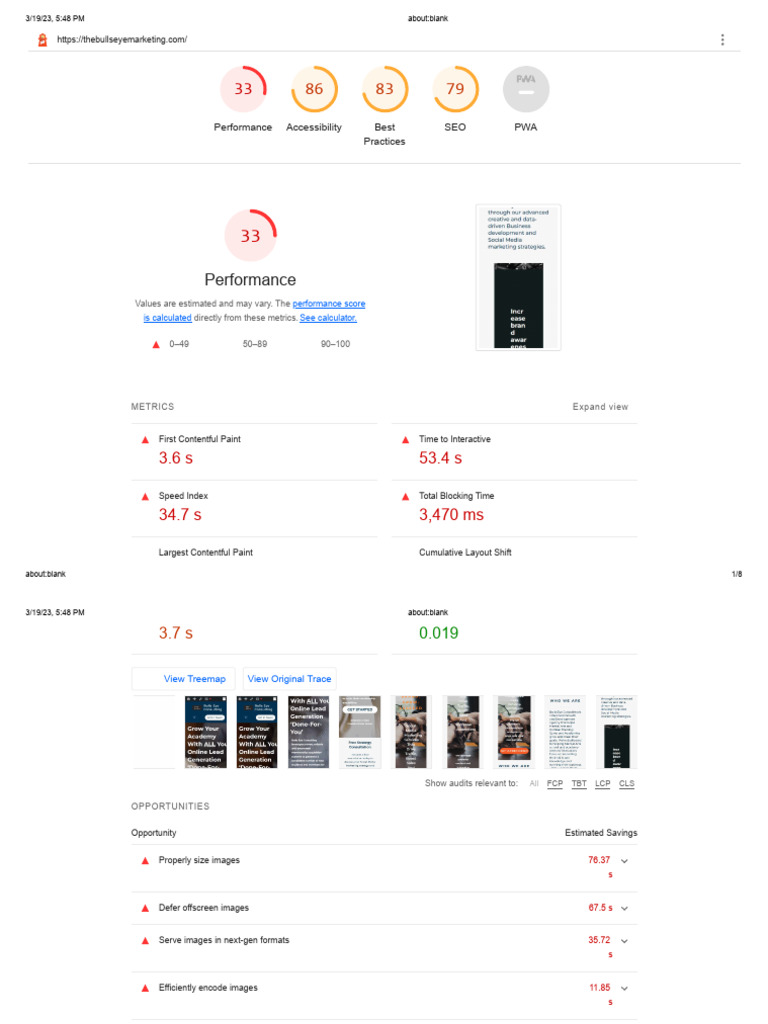Select the Performance score gauge 33
Viewport: 768px width, 1024px height.
tap(243, 89)
